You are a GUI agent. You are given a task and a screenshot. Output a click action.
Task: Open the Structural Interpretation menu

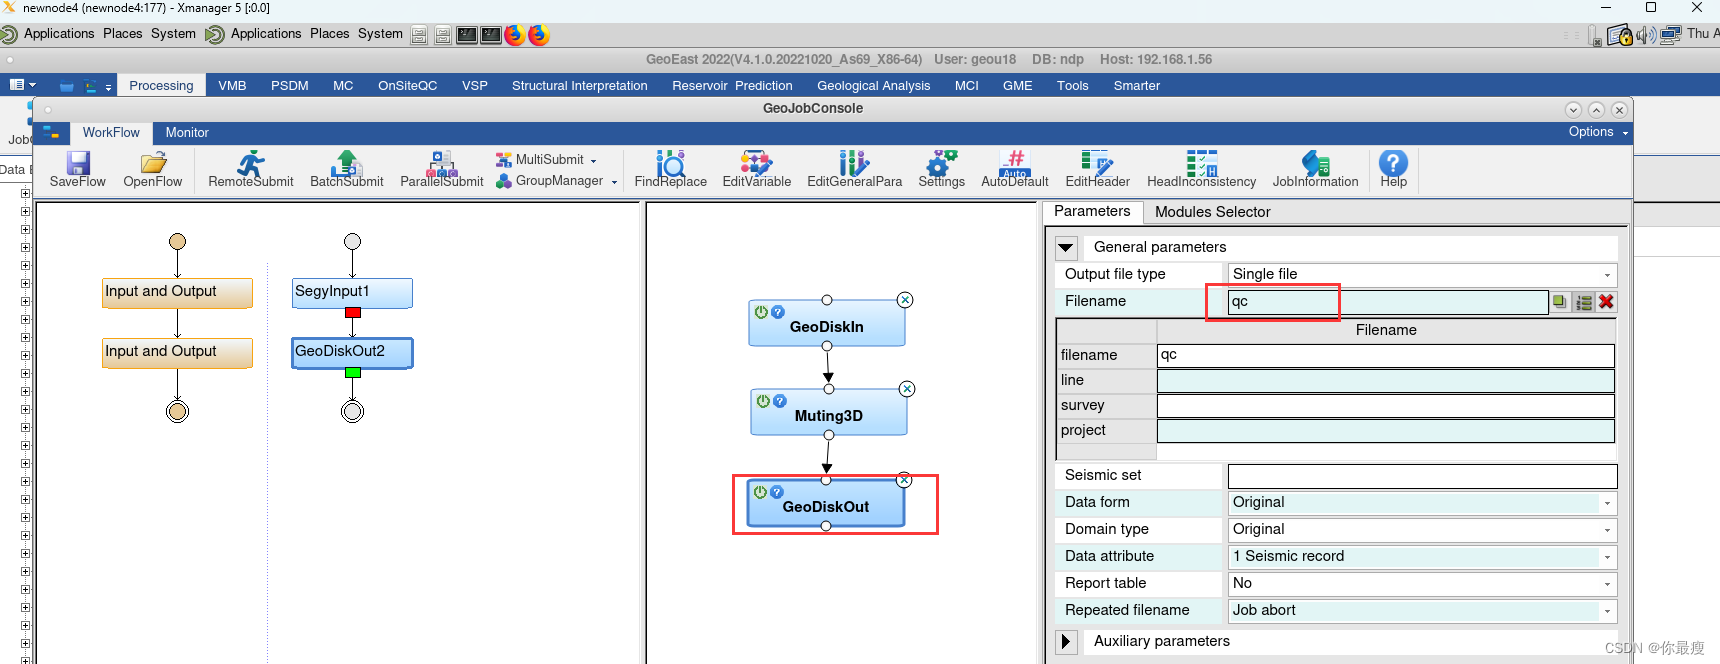pyautogui.click(x=579, y=86)
